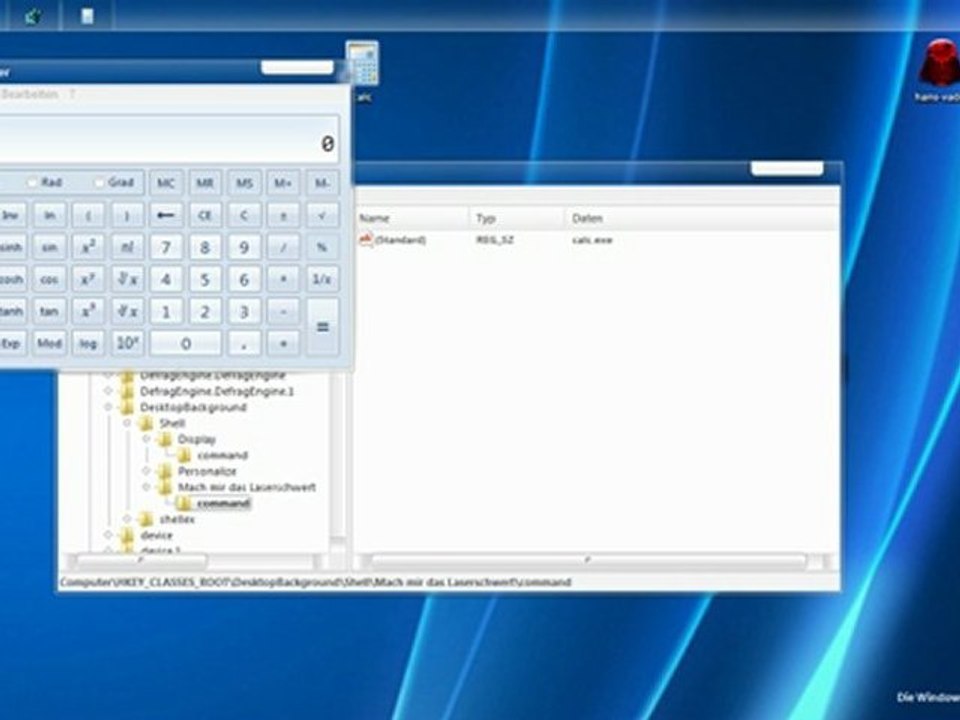Expand the shellex key
960x720 pixels.
tap(127, 519)
